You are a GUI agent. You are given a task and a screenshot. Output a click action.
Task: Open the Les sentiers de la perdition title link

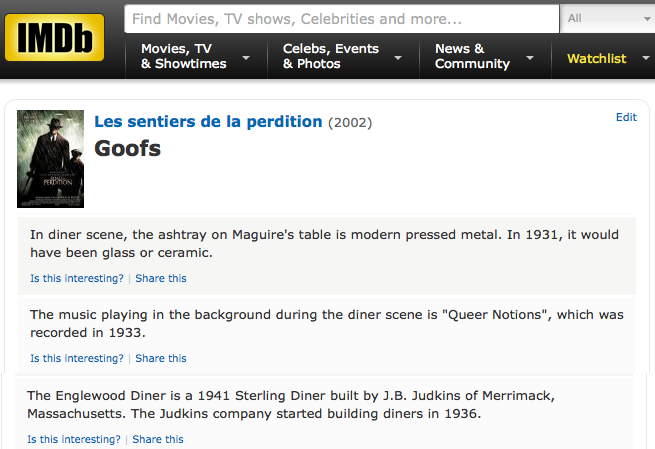(208, 122)
